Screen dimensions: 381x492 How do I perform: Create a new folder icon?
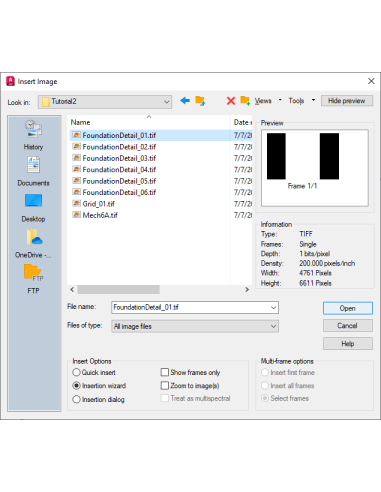[x=245, y=100]
